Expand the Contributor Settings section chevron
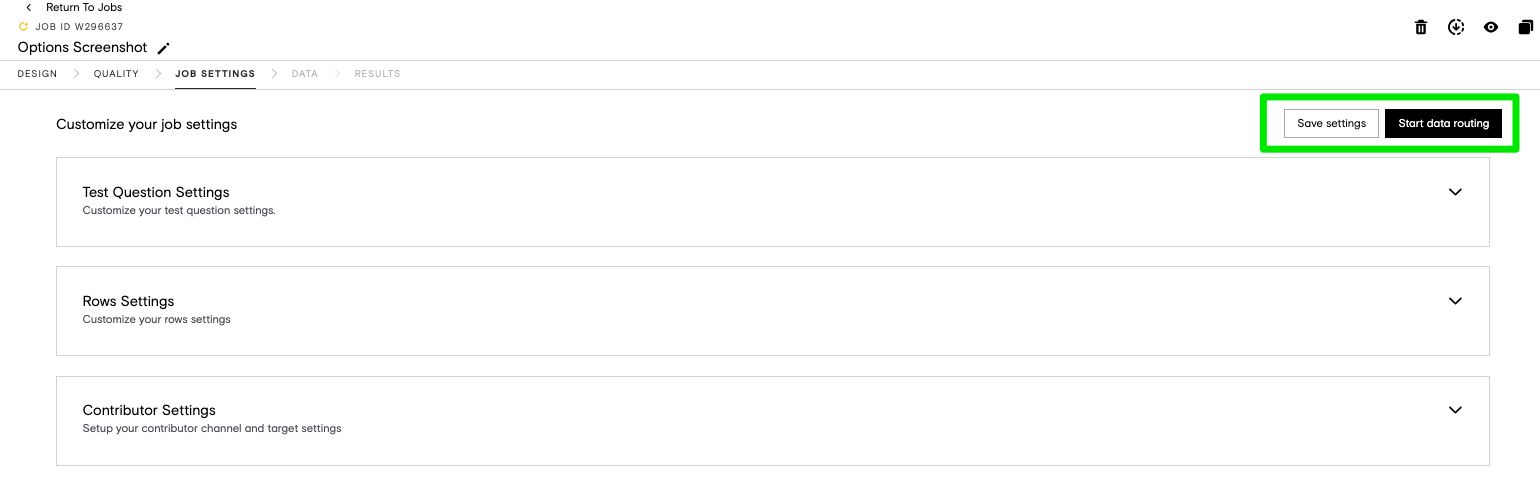 click(x=1455, y=410)
